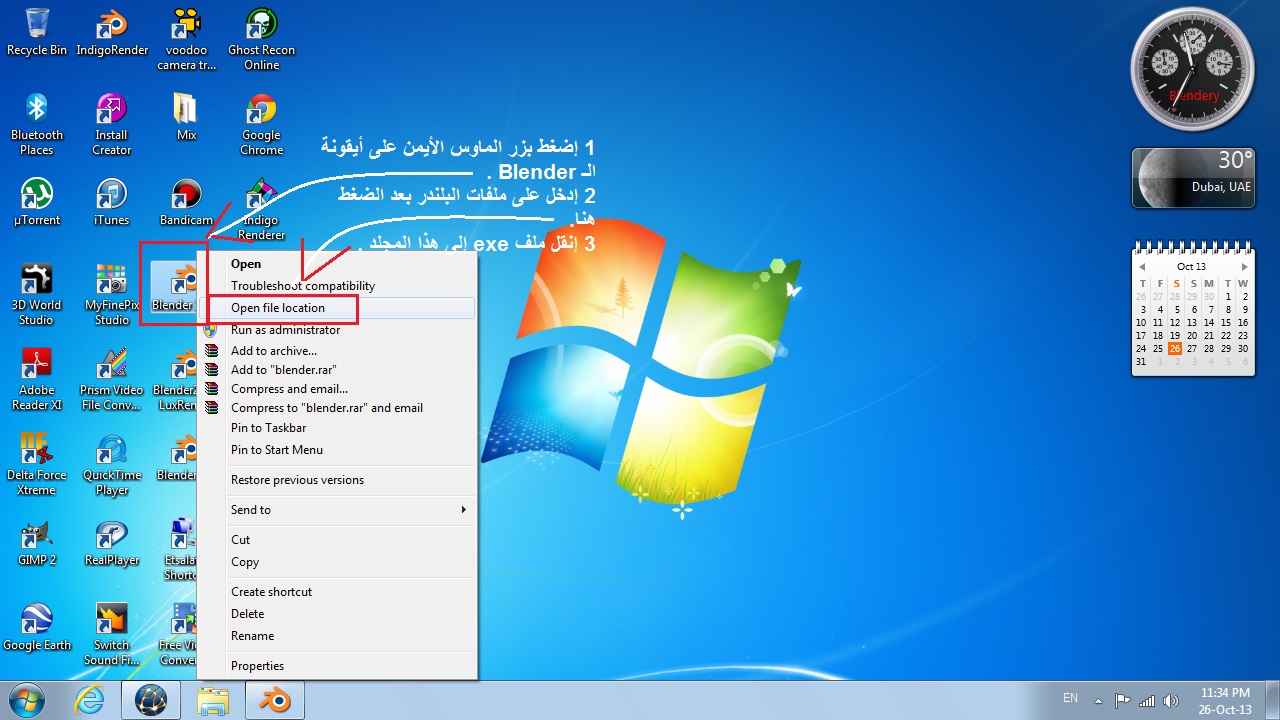This screenshot has width=1280, height=720.
Task: Select the voodoo camera tracker shortcut
Action: tap(186, 38)
